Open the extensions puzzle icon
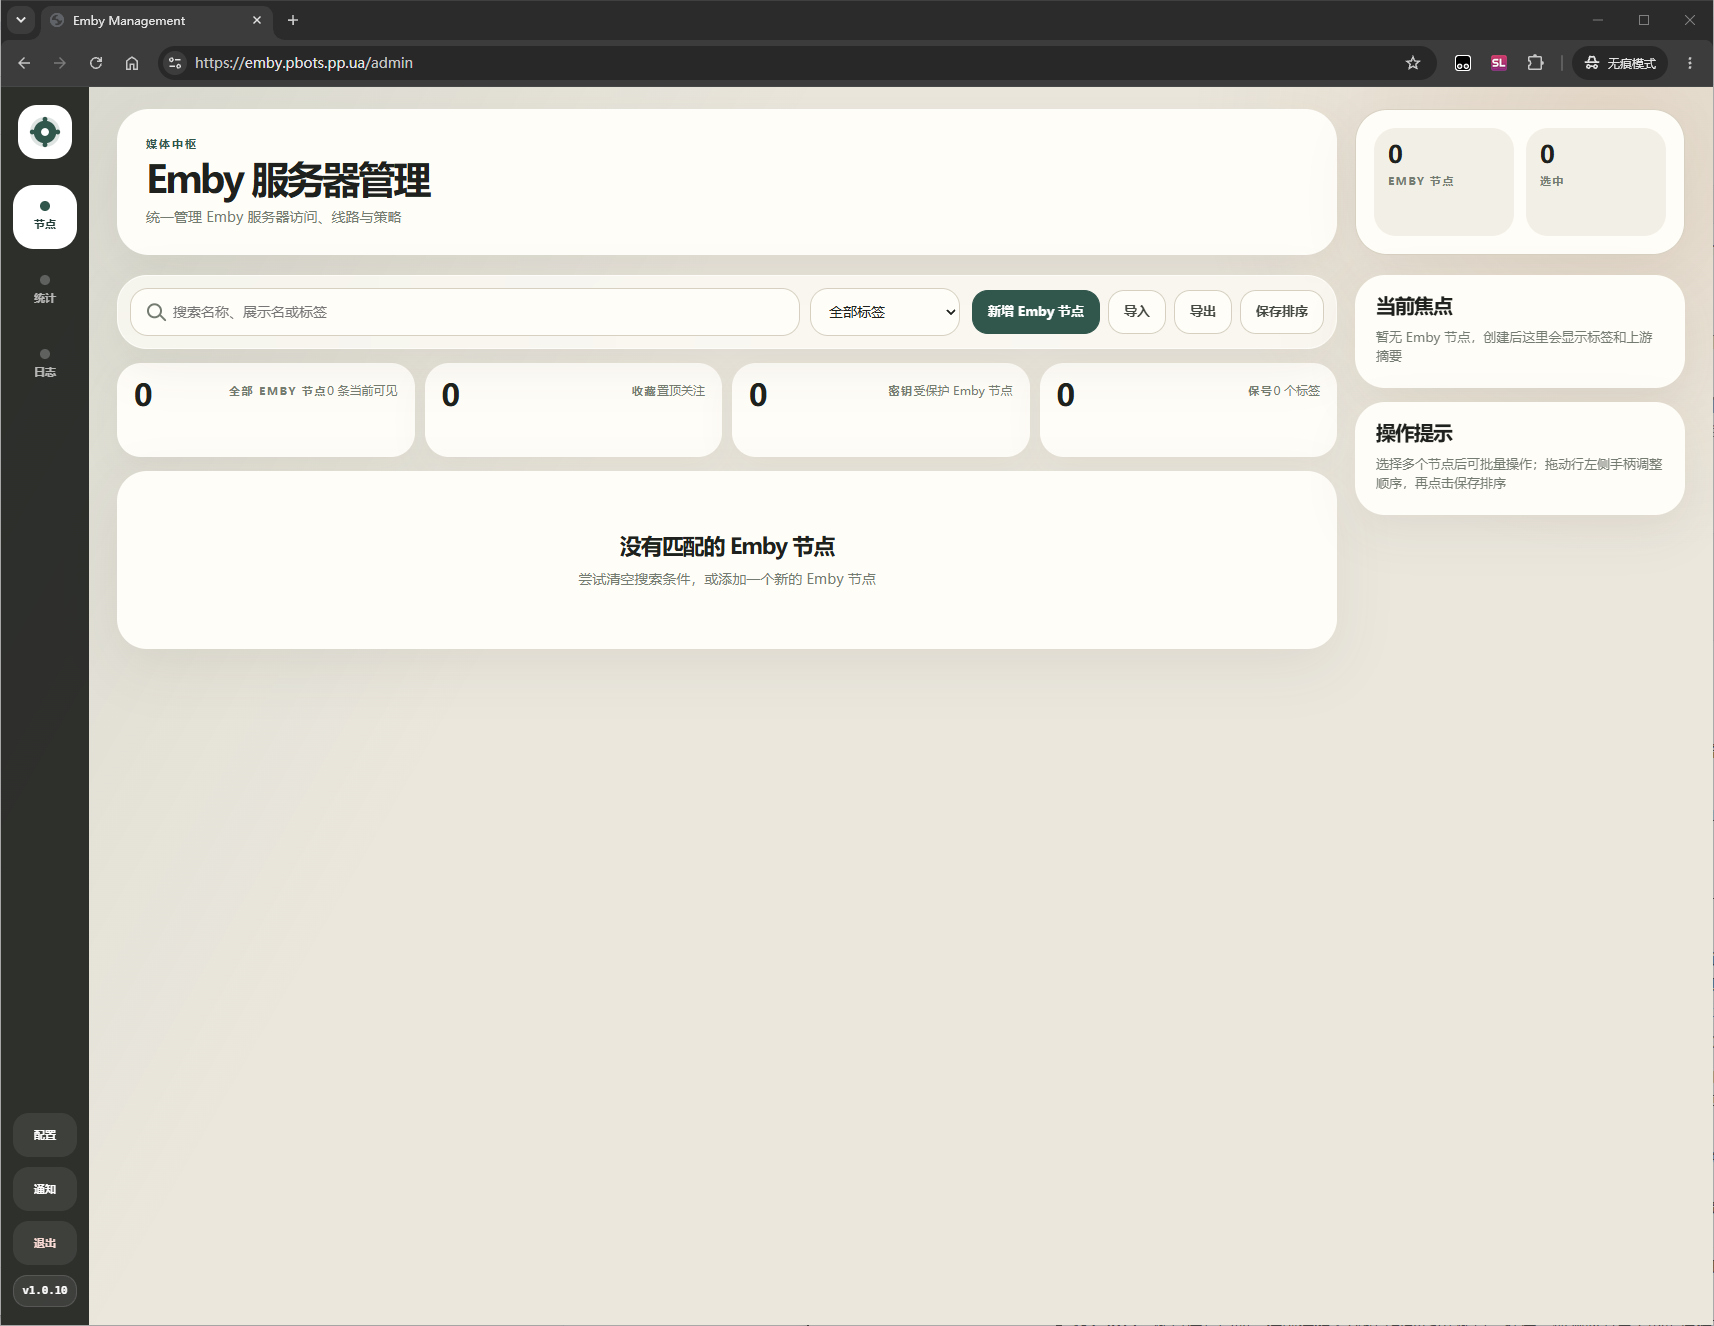1714x1326 pixels. (1535, 63)
